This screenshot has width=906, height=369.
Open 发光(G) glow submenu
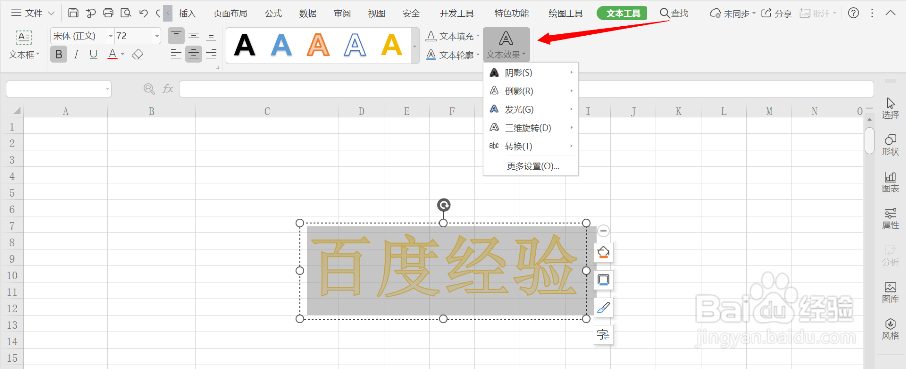click(531, 109)
